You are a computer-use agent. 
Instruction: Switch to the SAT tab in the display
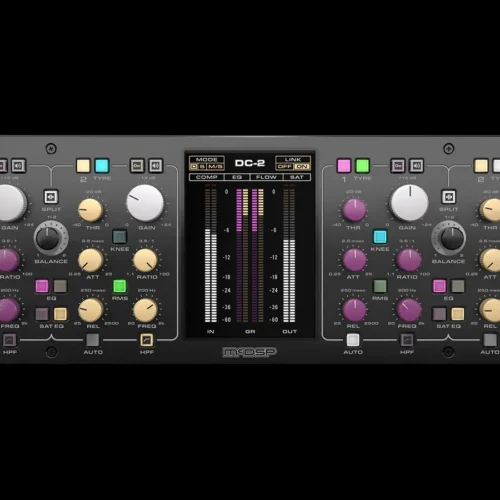[296, 177]
